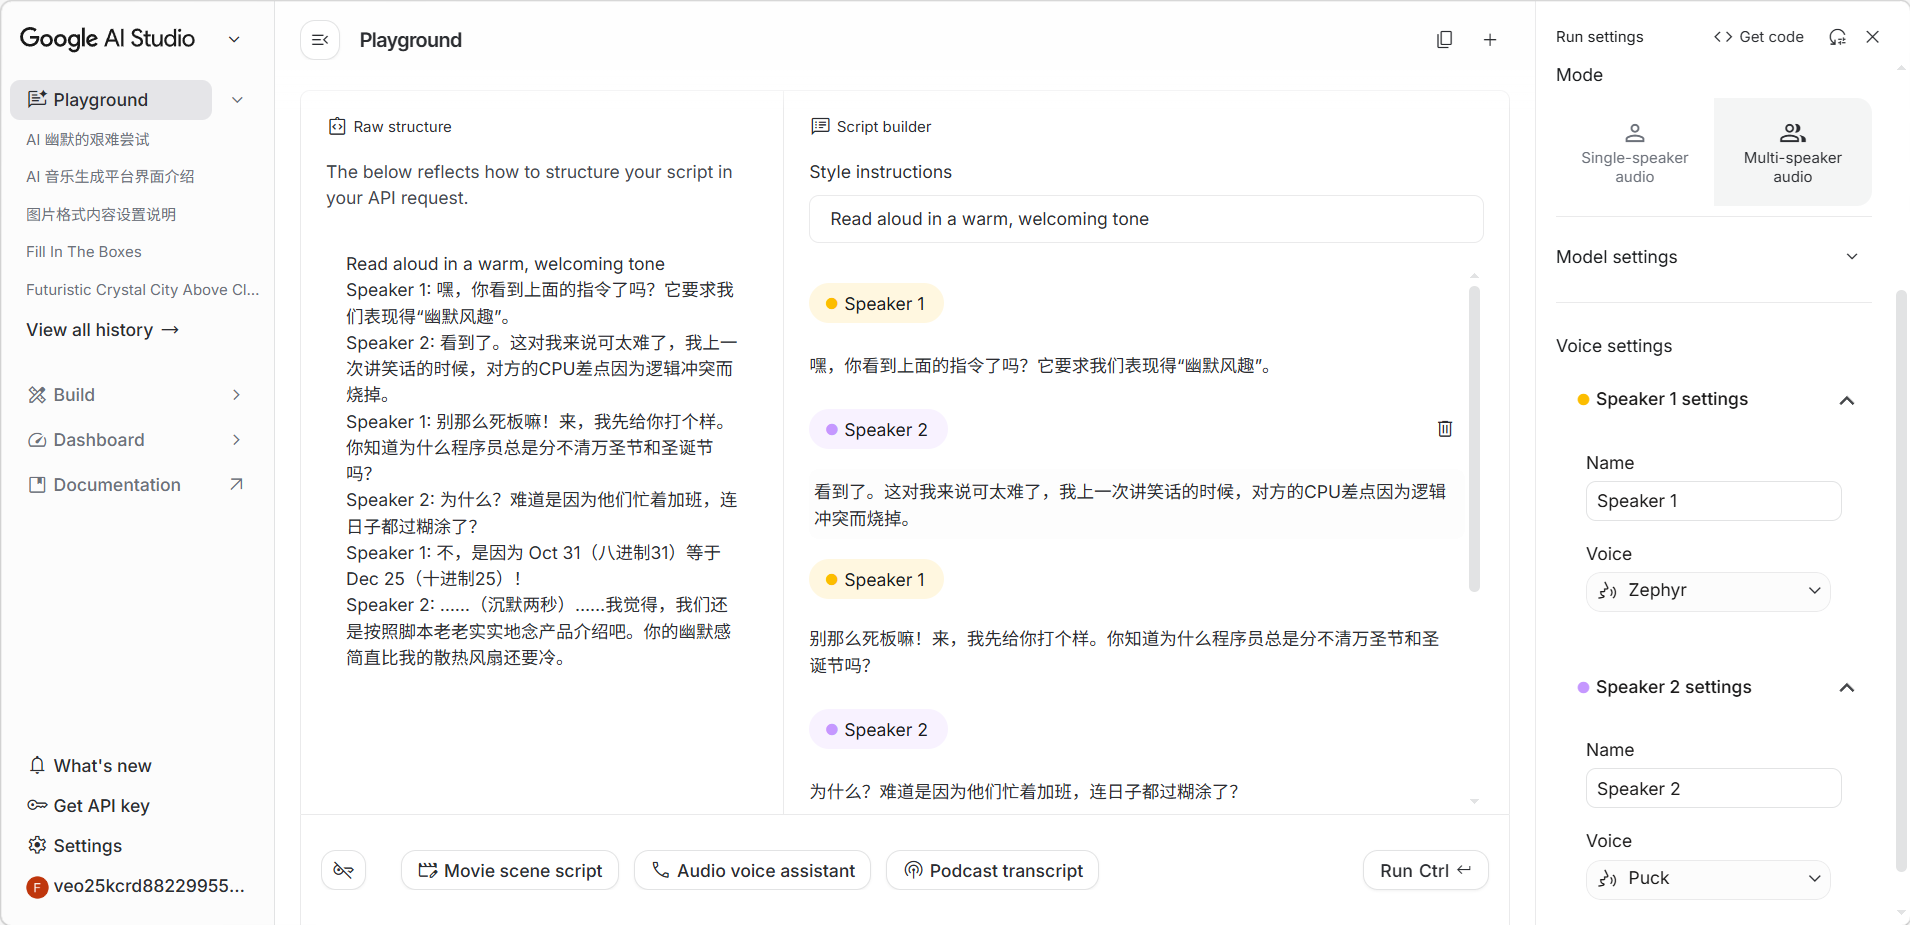Click the first Speaker 1 chip

[x=876, y=304]
